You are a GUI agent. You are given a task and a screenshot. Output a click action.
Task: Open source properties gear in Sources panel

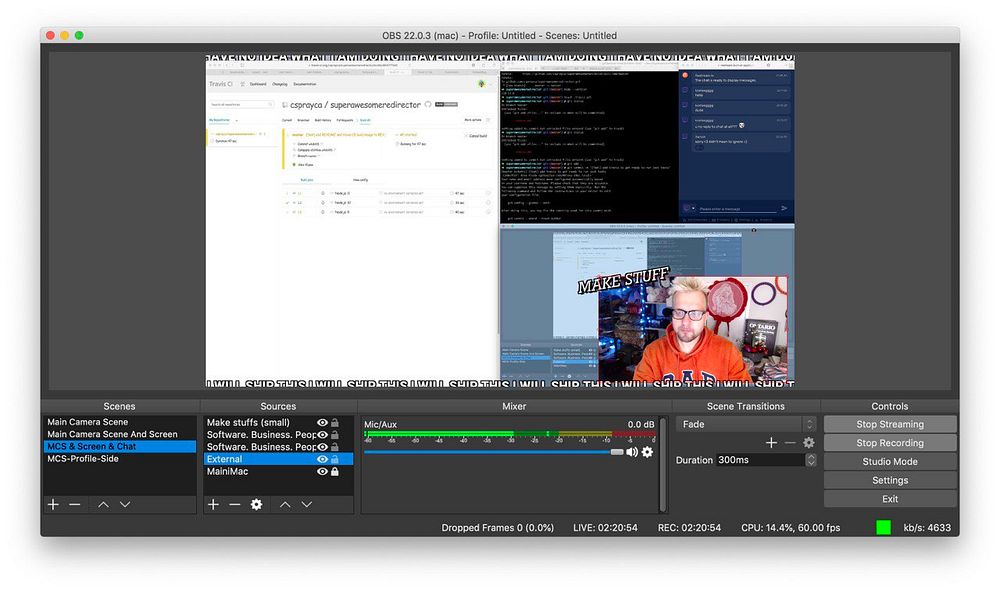click(x=256, y=505)
